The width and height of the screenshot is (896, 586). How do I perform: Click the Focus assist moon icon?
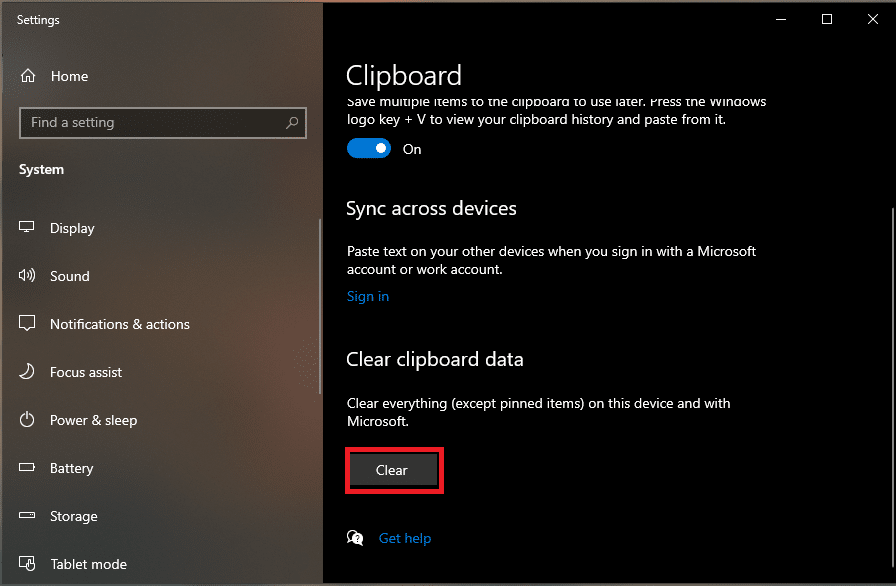[27, 371]
